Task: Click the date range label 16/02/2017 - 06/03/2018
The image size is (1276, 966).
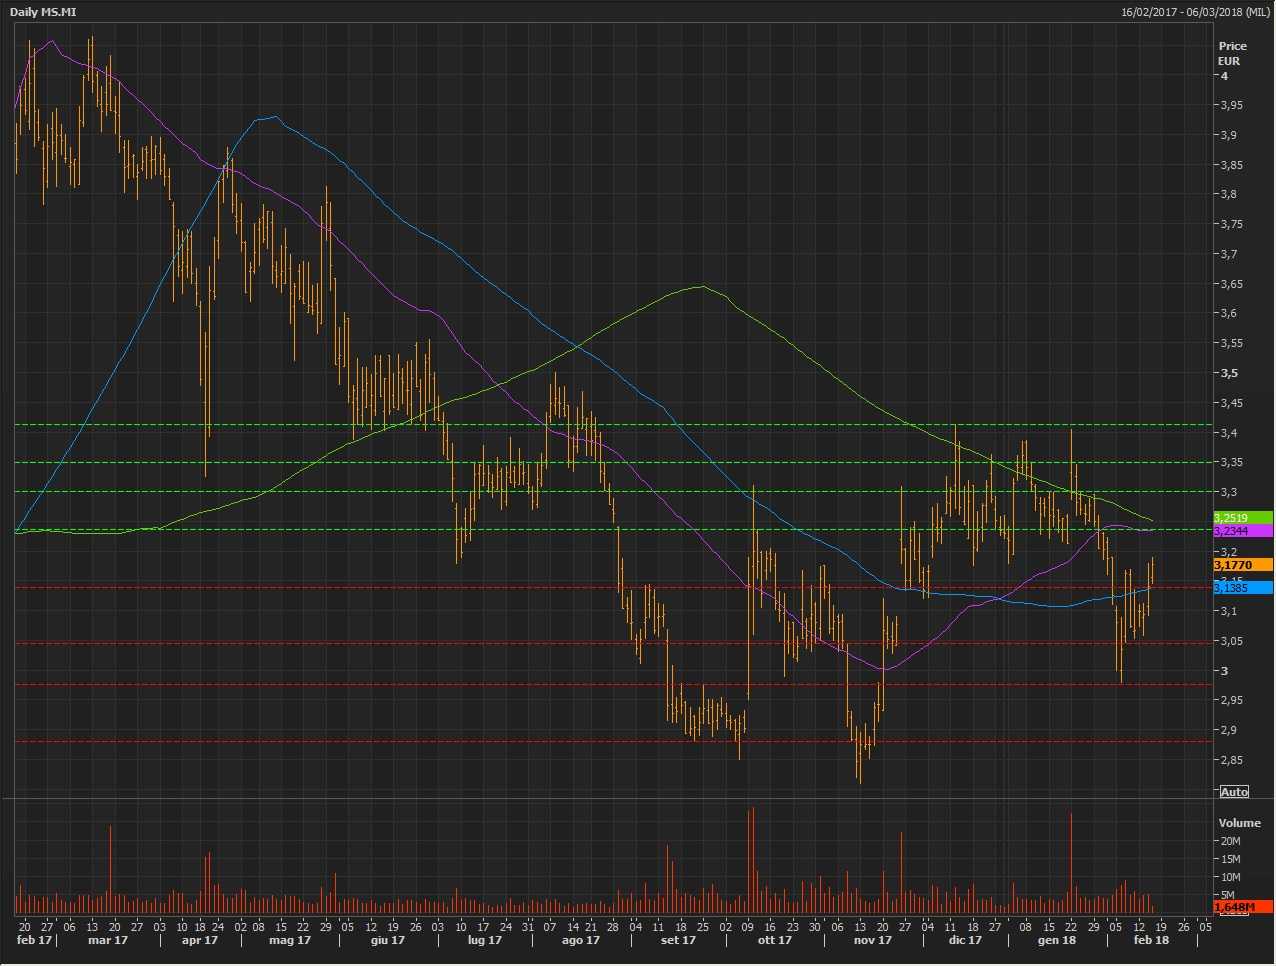Action: coord(1195,12)
